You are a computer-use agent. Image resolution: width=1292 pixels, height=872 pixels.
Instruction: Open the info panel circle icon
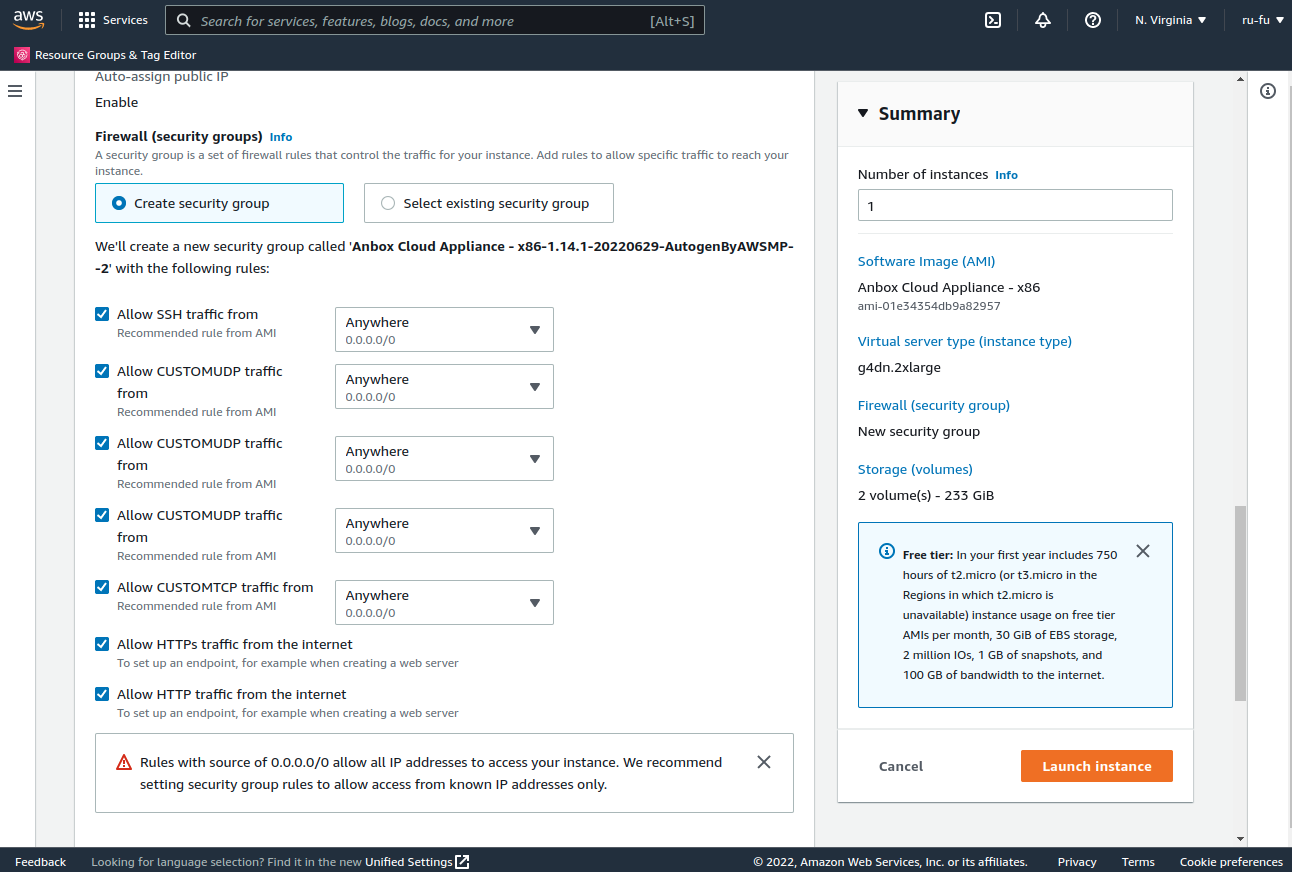[x=1268, y=91]
